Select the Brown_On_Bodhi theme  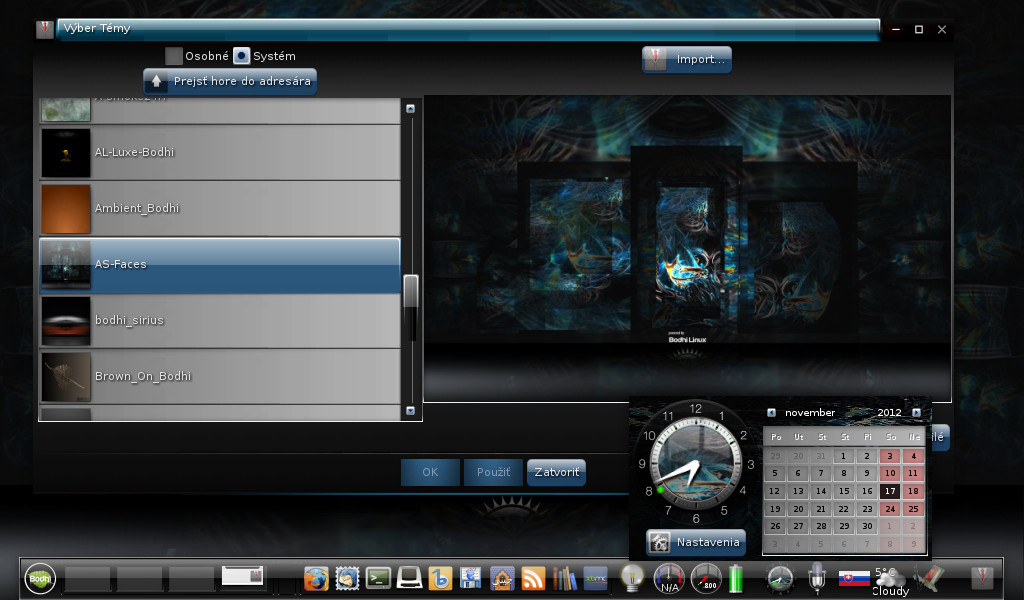(220, 377)
